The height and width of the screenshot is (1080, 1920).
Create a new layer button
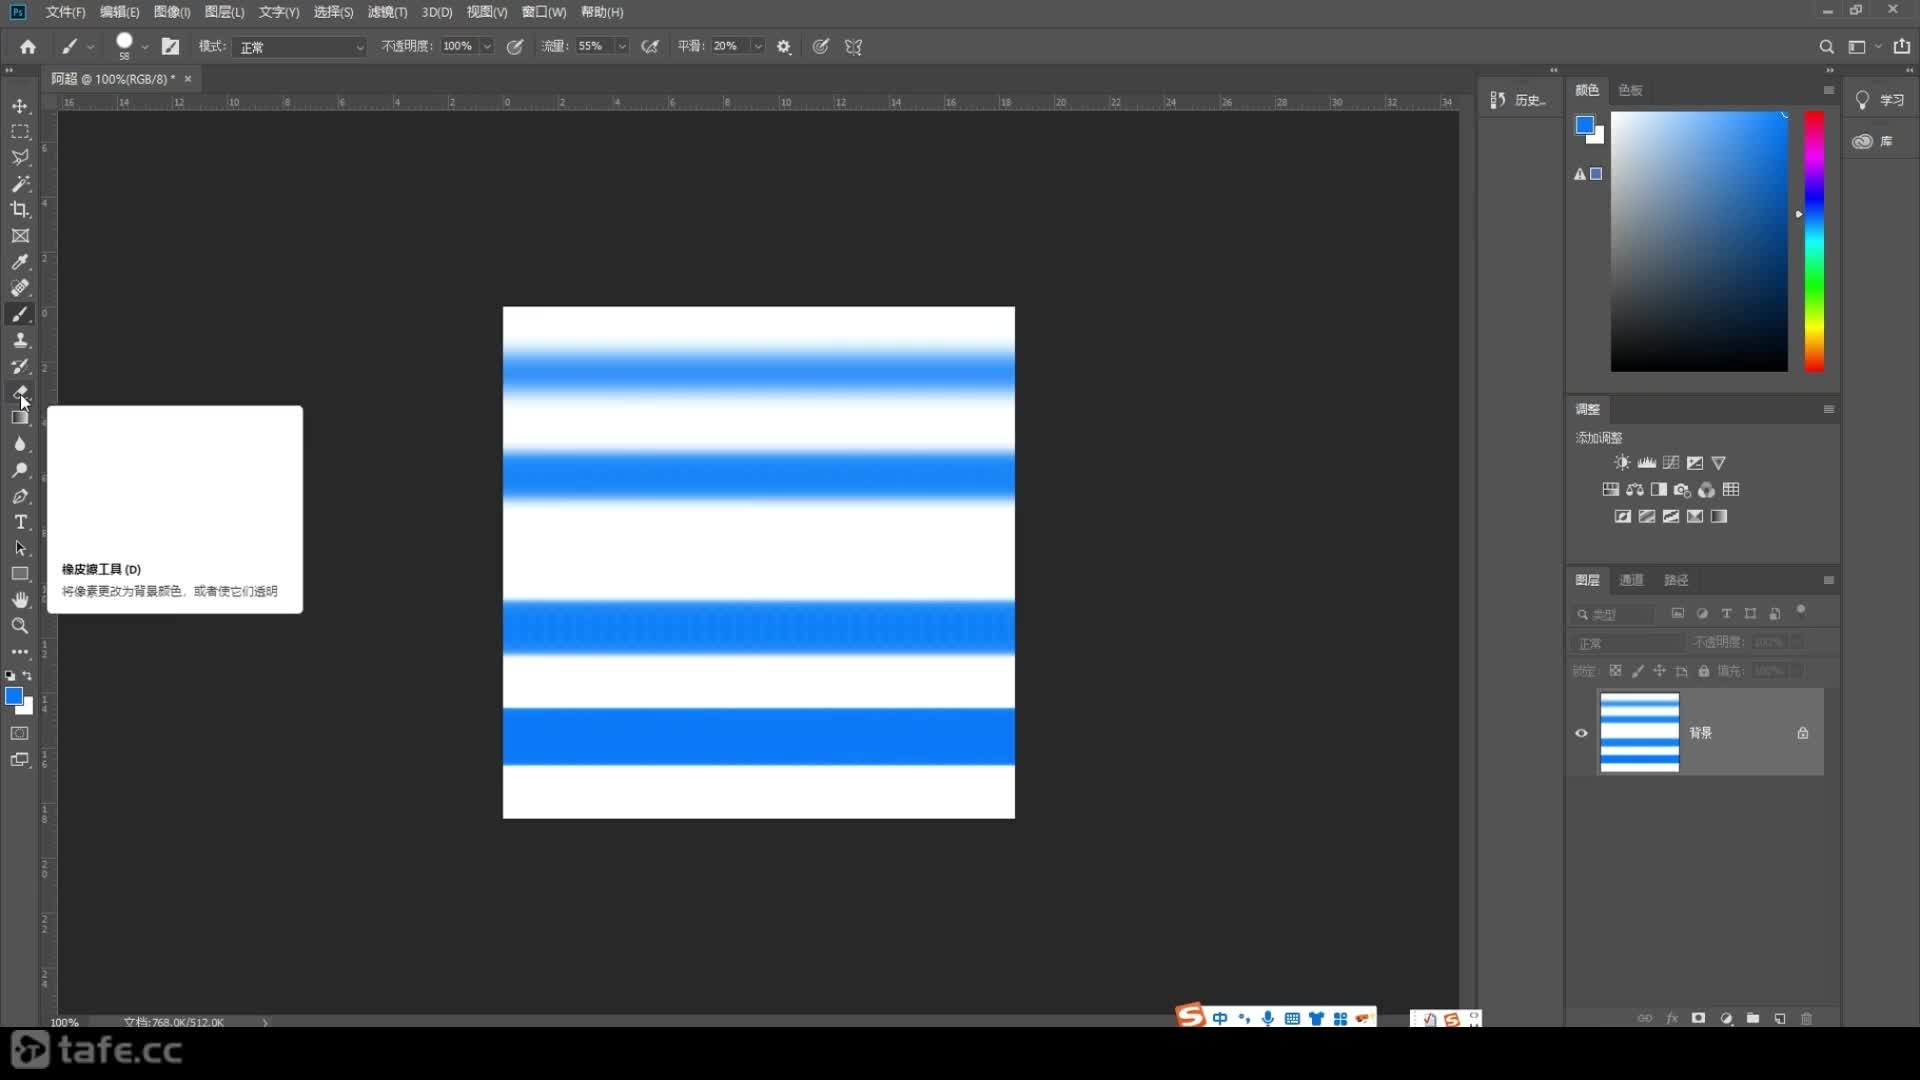(x=1780, y=1018)
